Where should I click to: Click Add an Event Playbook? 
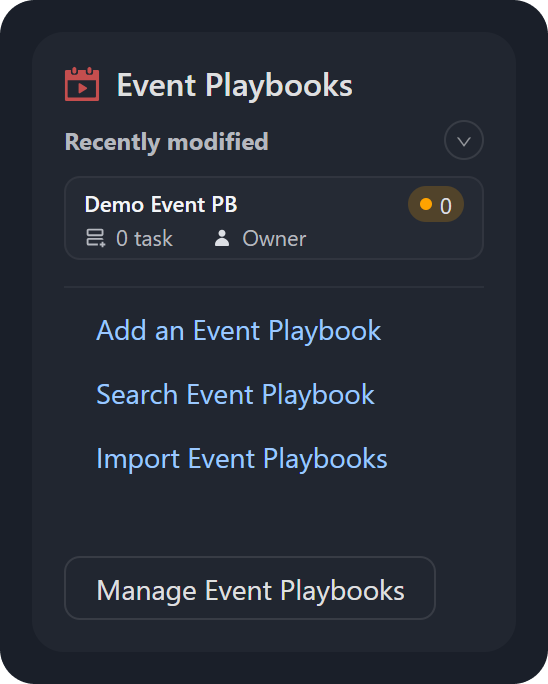(239, 330)
